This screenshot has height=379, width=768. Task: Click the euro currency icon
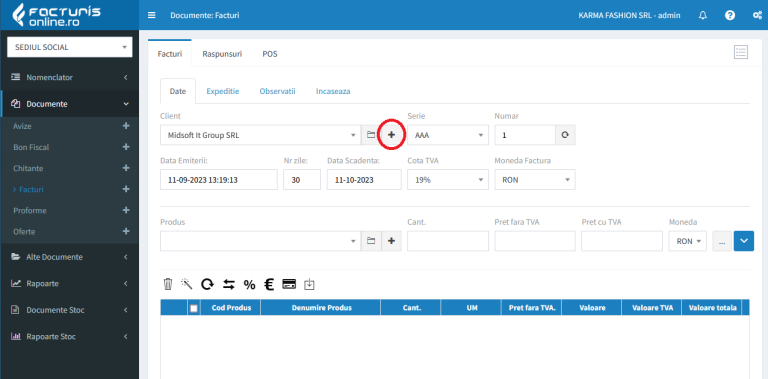coord(269,284)
